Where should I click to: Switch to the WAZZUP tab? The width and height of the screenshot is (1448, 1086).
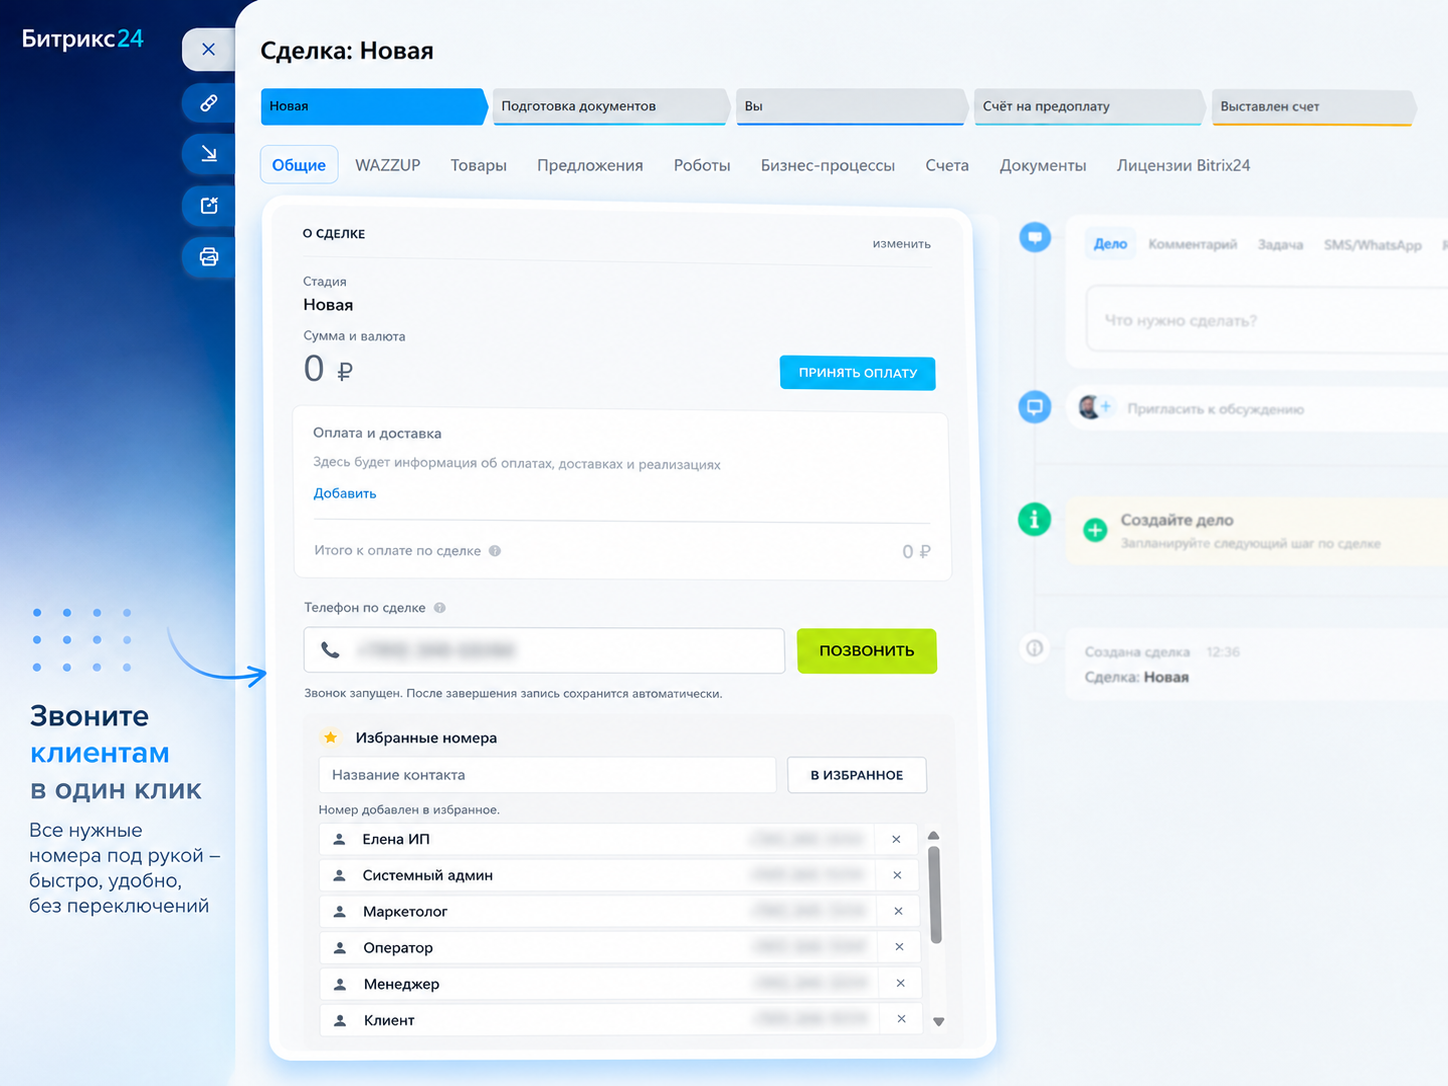[x=388, y=165]
